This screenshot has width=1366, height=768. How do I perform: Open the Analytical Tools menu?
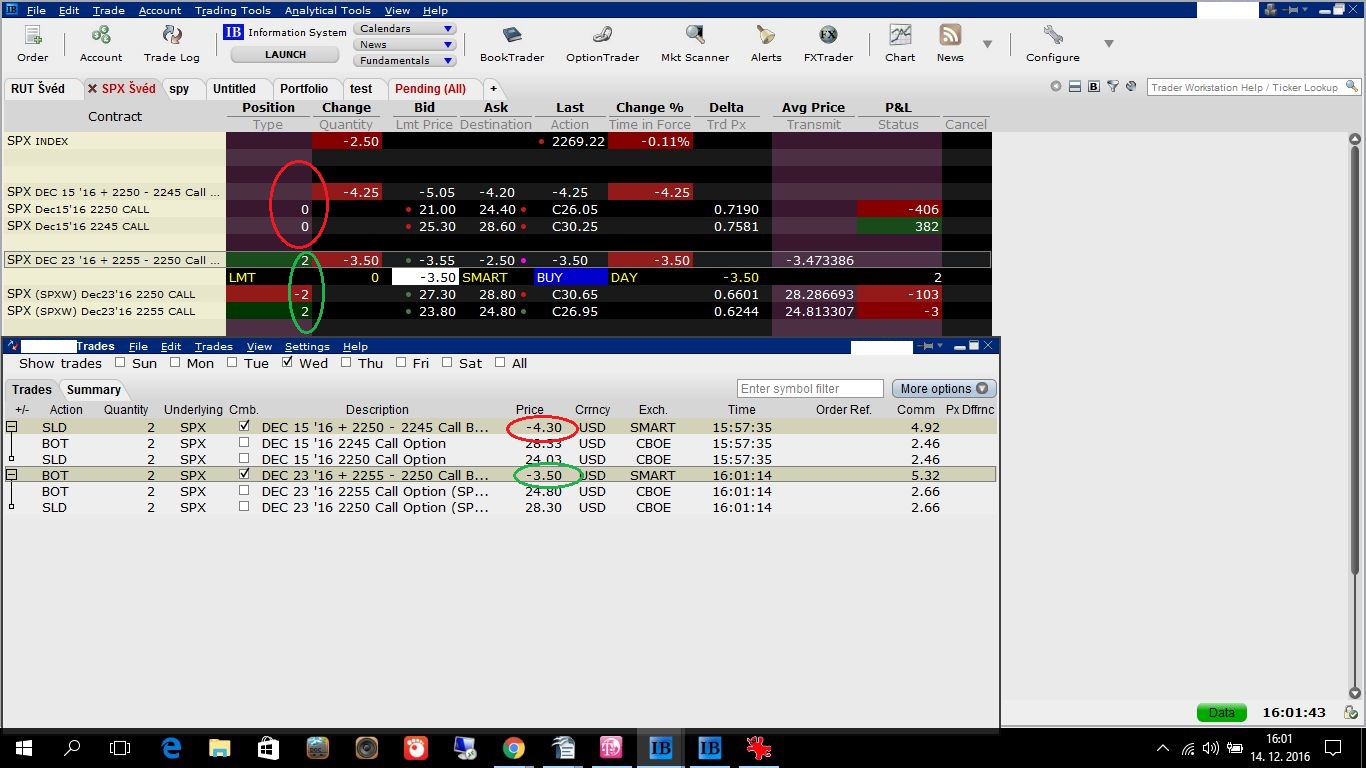(327, 10)
